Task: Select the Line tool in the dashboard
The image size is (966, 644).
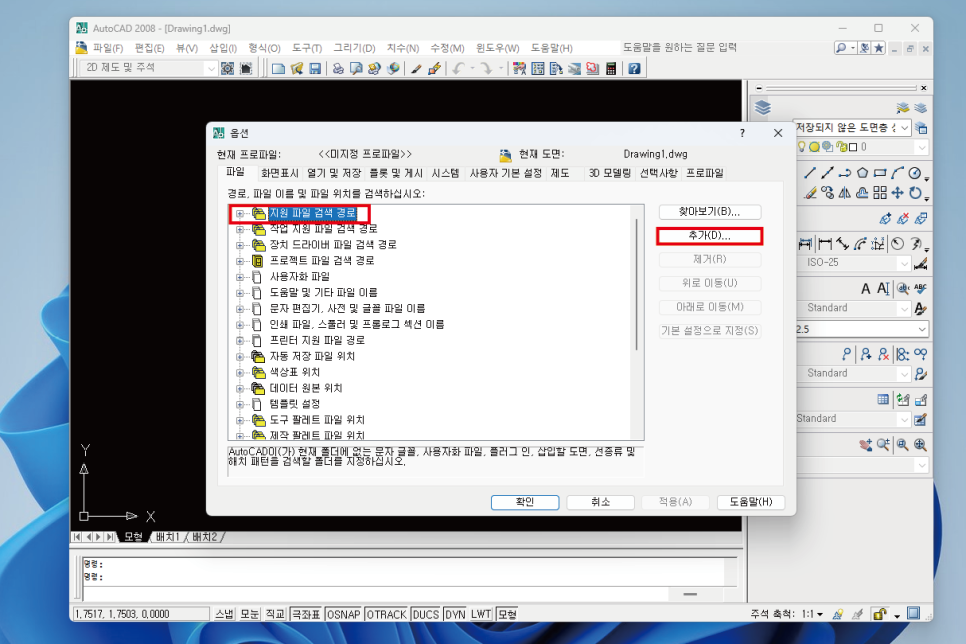Action: click(x=810, y=173)
